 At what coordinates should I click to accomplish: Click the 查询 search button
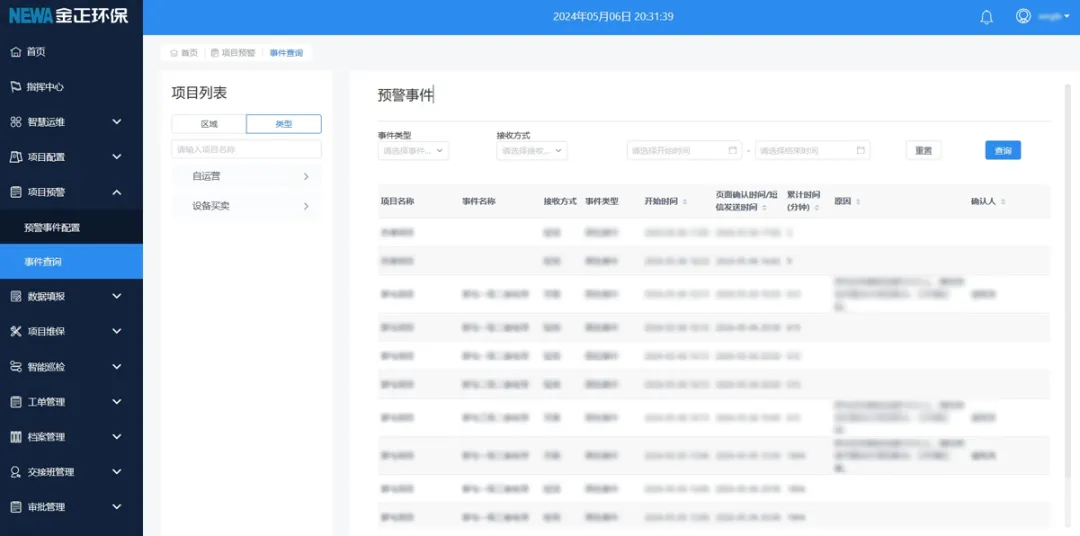tap(1002, 151)
